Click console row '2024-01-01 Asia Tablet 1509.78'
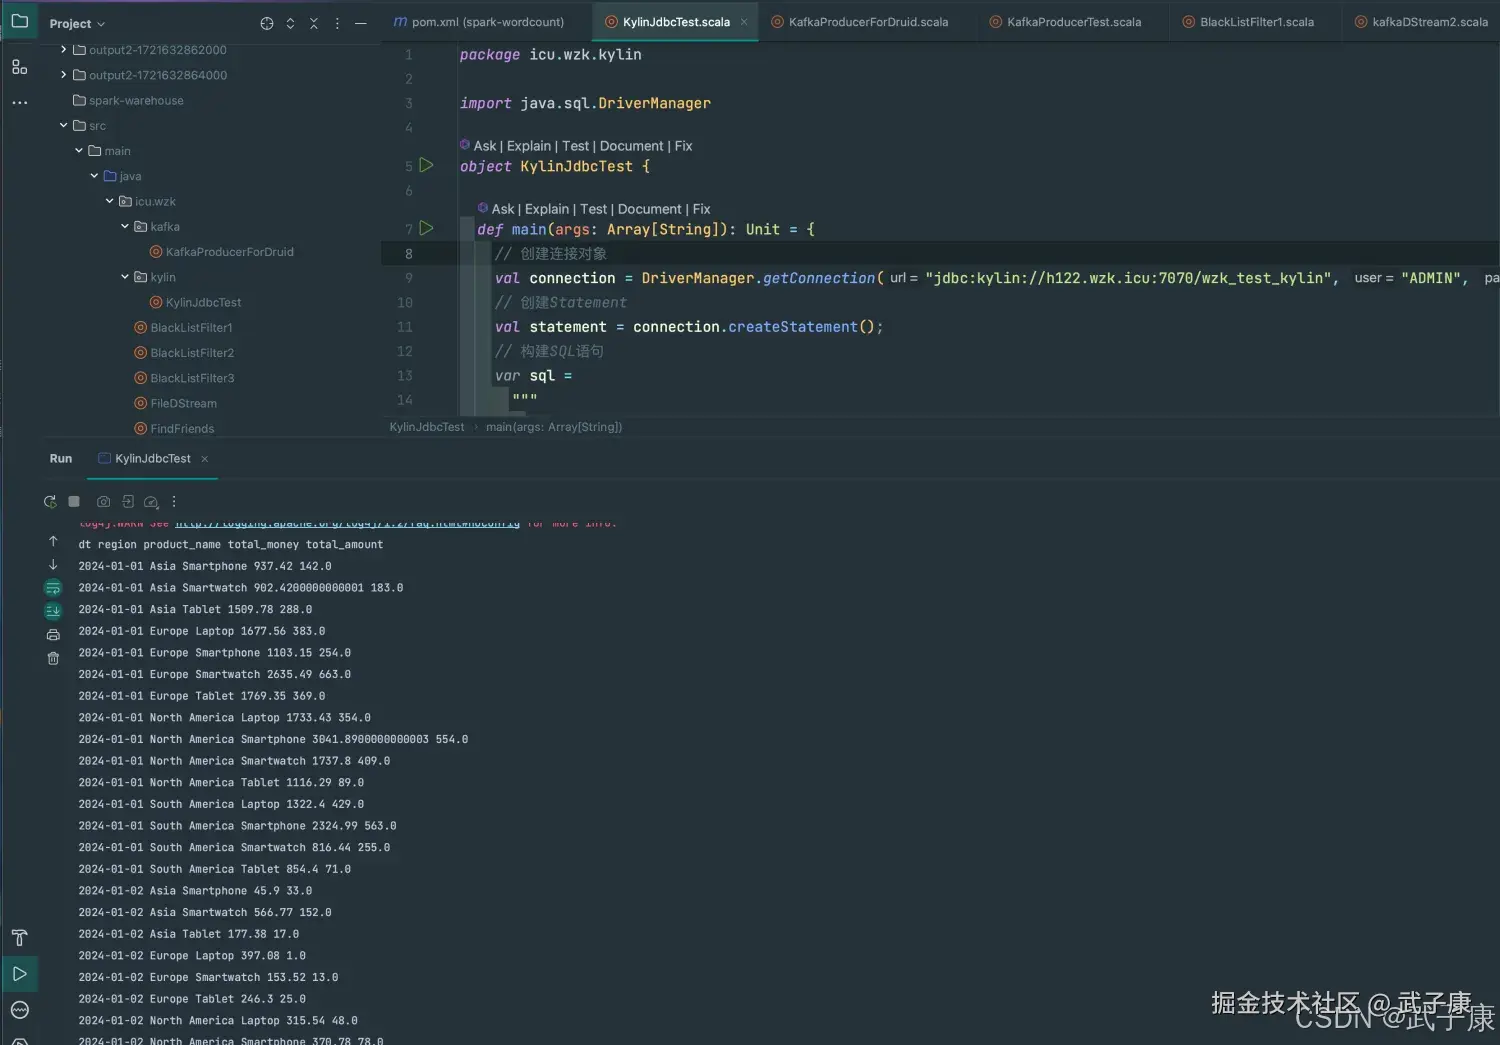Screen dimensions: 1500x1045 pyautogui.click(x=195, y=609)
